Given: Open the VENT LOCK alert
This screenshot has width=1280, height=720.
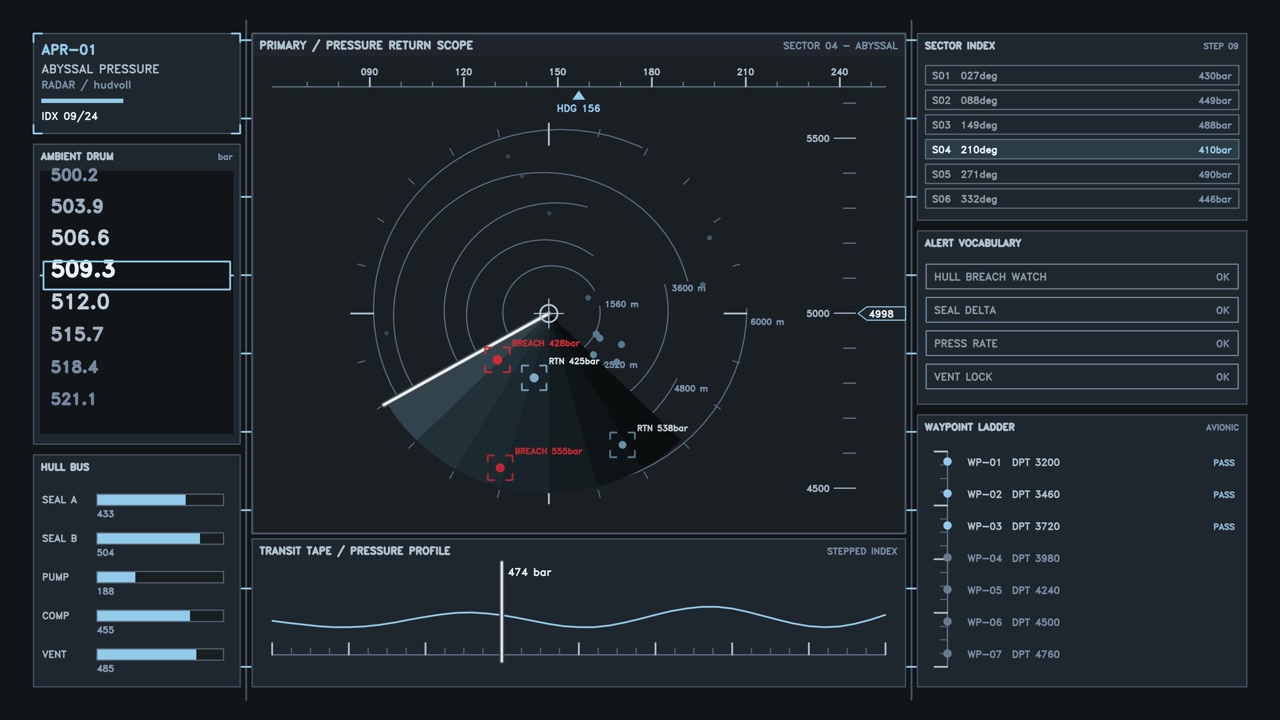Looking at the screenshot, I should (1082, 377).
